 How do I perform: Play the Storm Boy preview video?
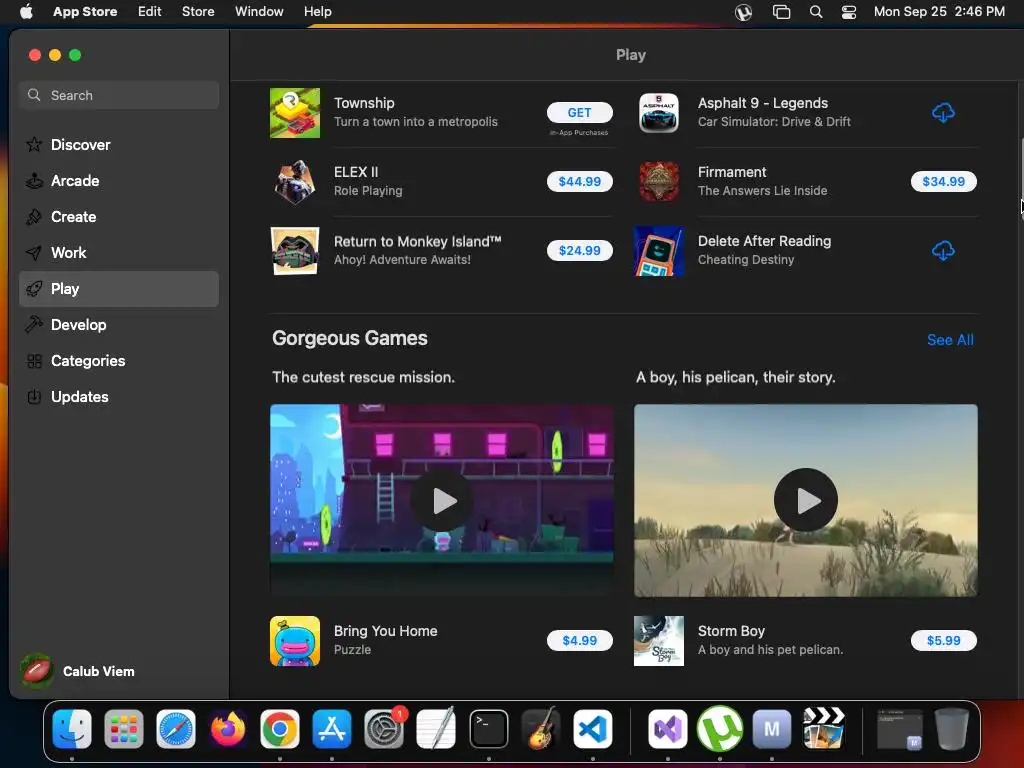click(806, 500)
